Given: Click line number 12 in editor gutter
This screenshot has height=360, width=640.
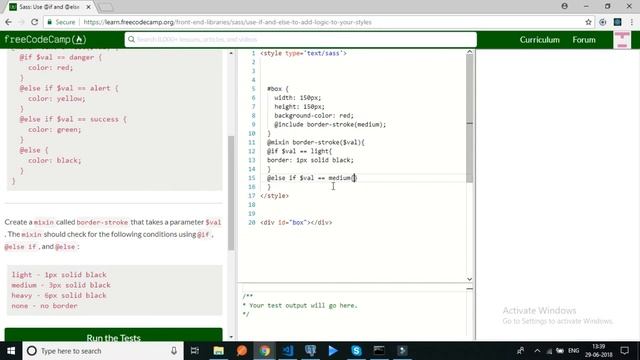Looking at the screenshot, I should pos(251,151).
